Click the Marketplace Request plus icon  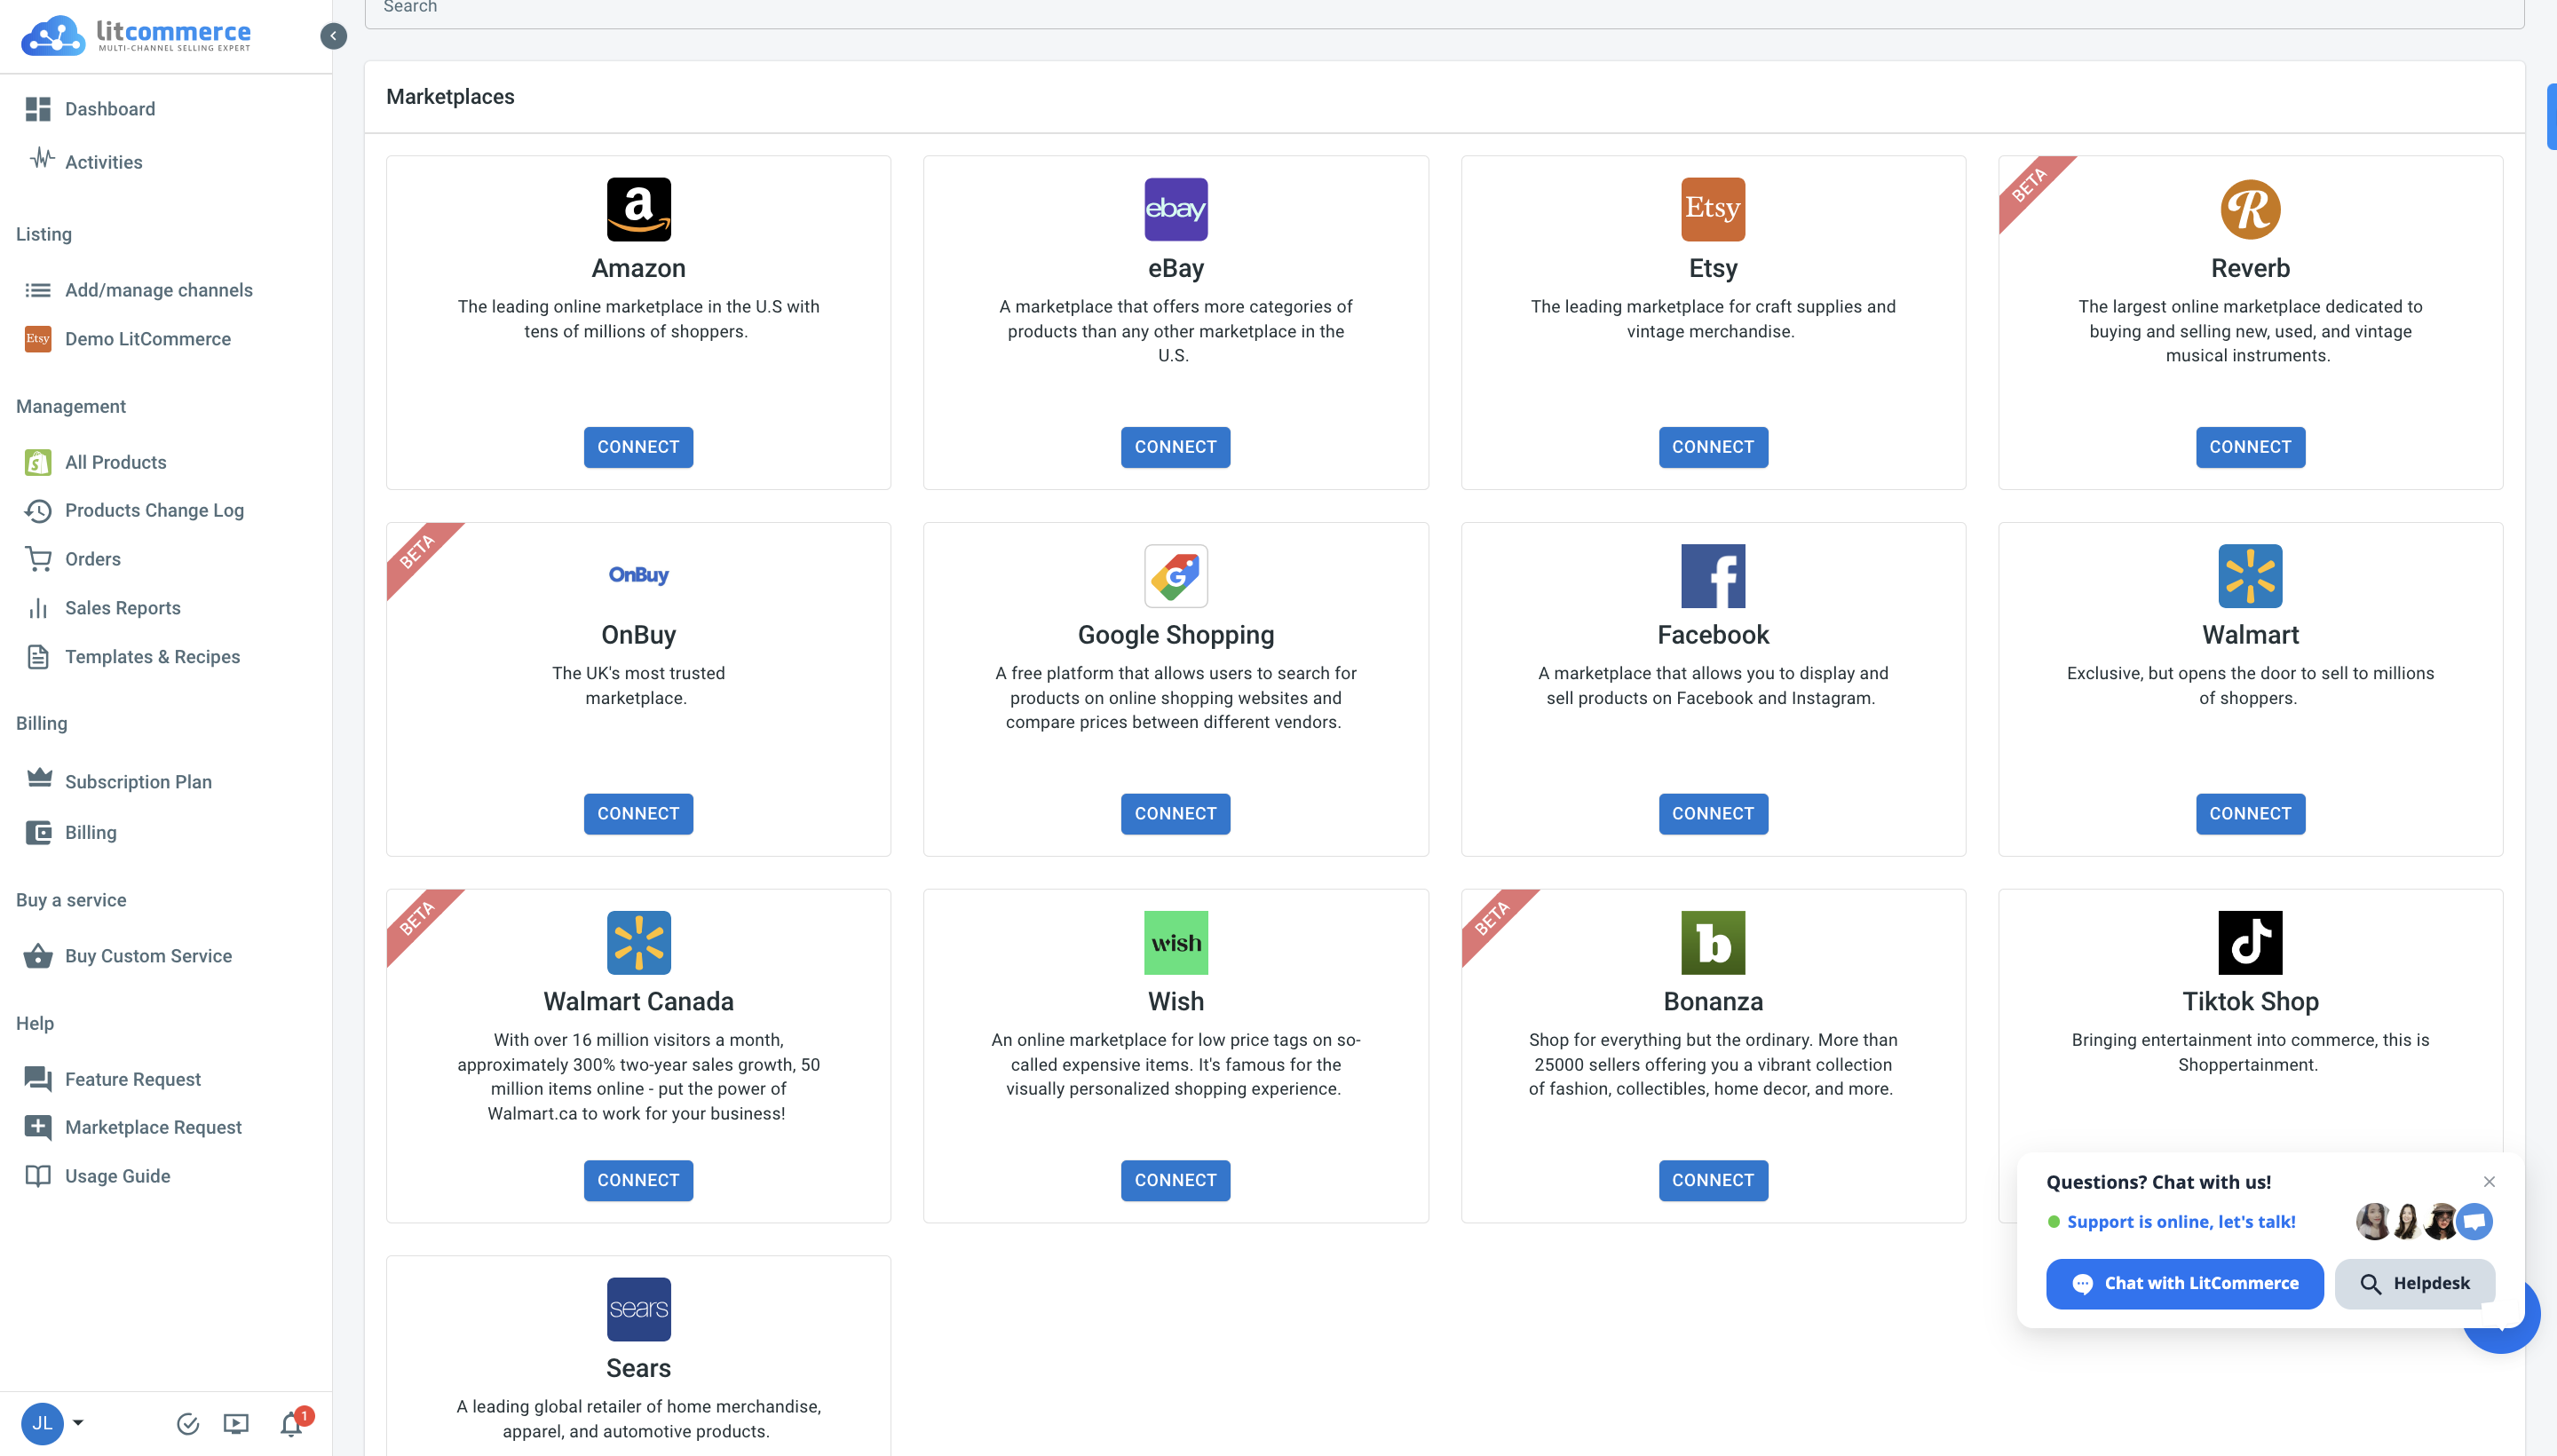point(38,1127)
